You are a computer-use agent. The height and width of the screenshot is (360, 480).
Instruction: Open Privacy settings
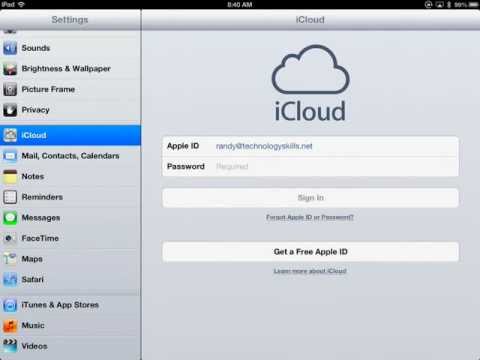pyautogui.click(x=70, y=110)
